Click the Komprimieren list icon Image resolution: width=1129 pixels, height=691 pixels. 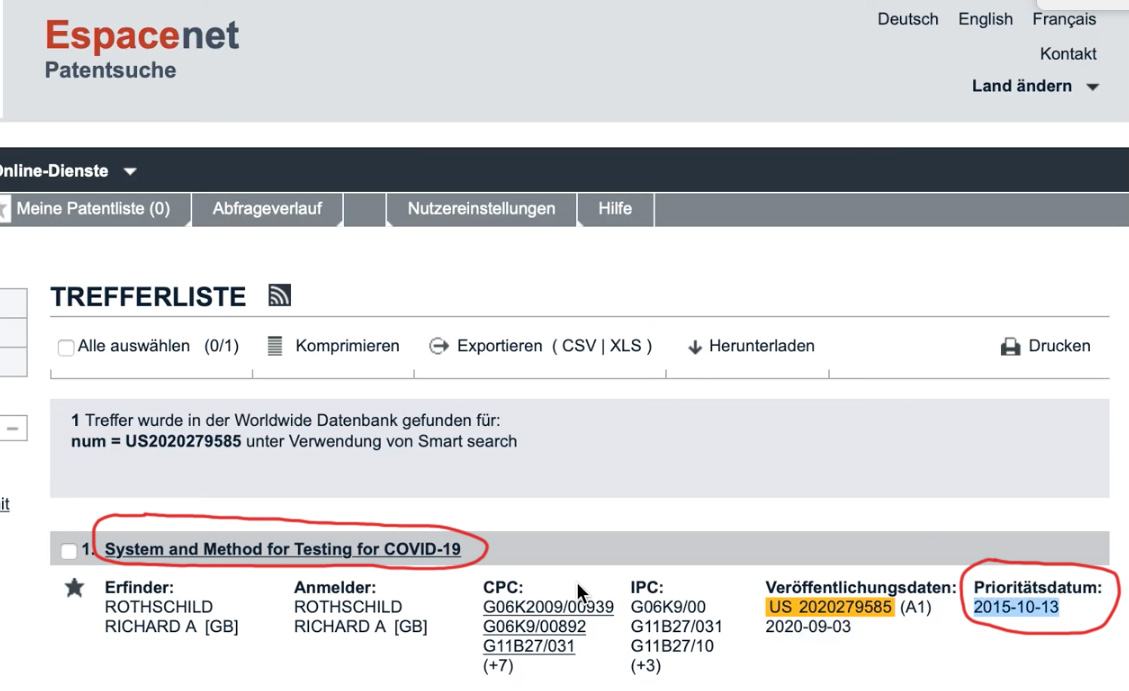point(275,346)
